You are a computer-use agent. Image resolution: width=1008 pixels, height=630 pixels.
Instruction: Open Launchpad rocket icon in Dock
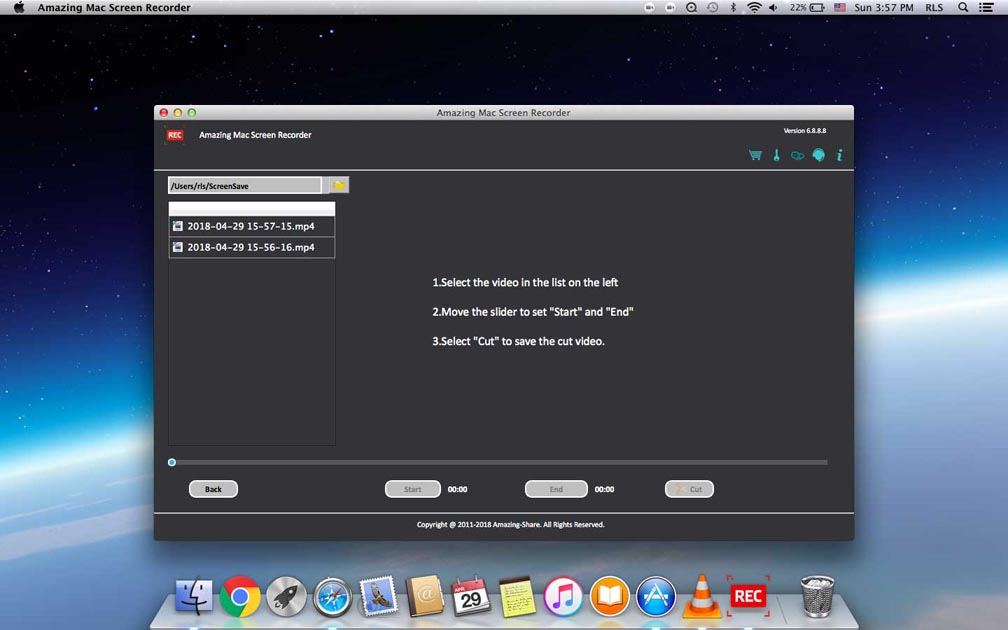(x=286, y=597)
